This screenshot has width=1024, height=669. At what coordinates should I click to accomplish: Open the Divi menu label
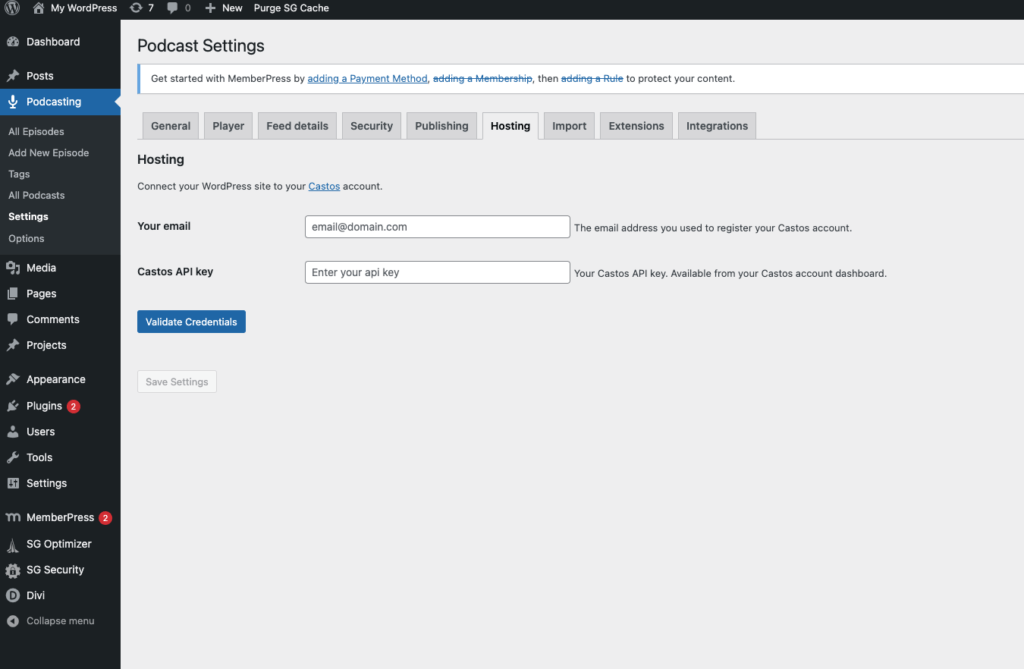coord(35,596)
